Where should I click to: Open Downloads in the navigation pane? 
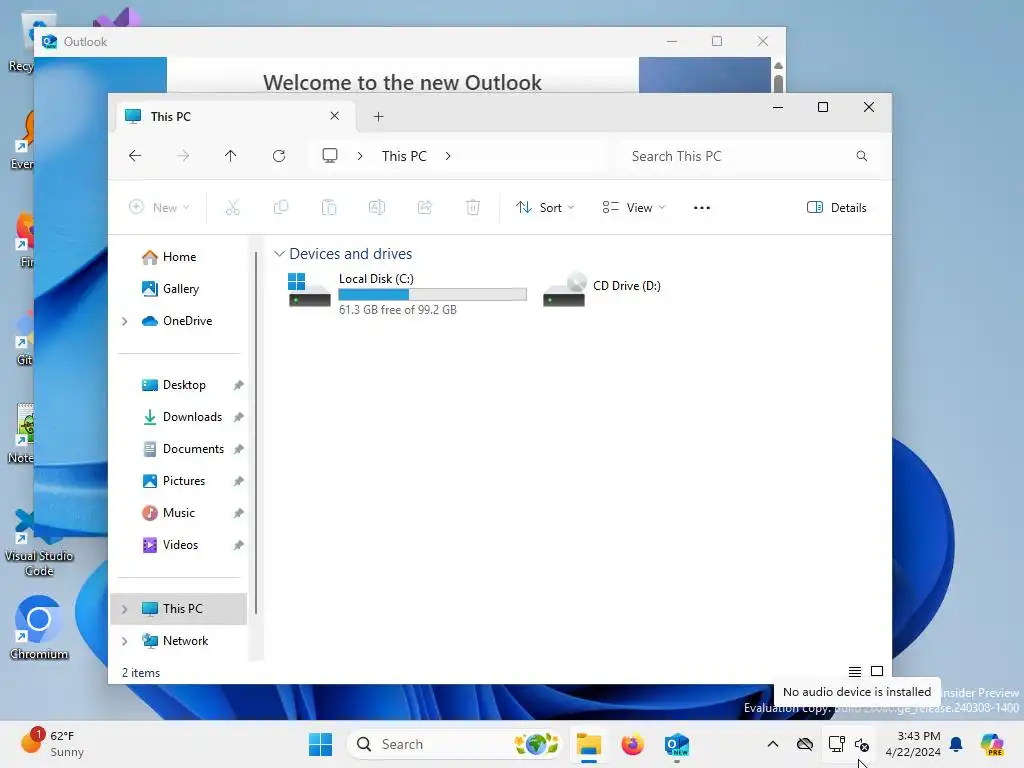point(178,417)
